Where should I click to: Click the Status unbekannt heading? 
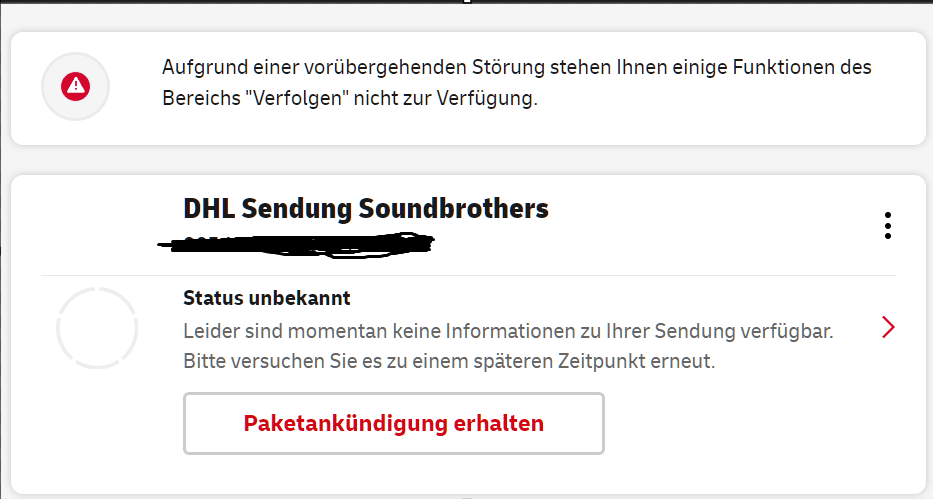coord(267,298)
